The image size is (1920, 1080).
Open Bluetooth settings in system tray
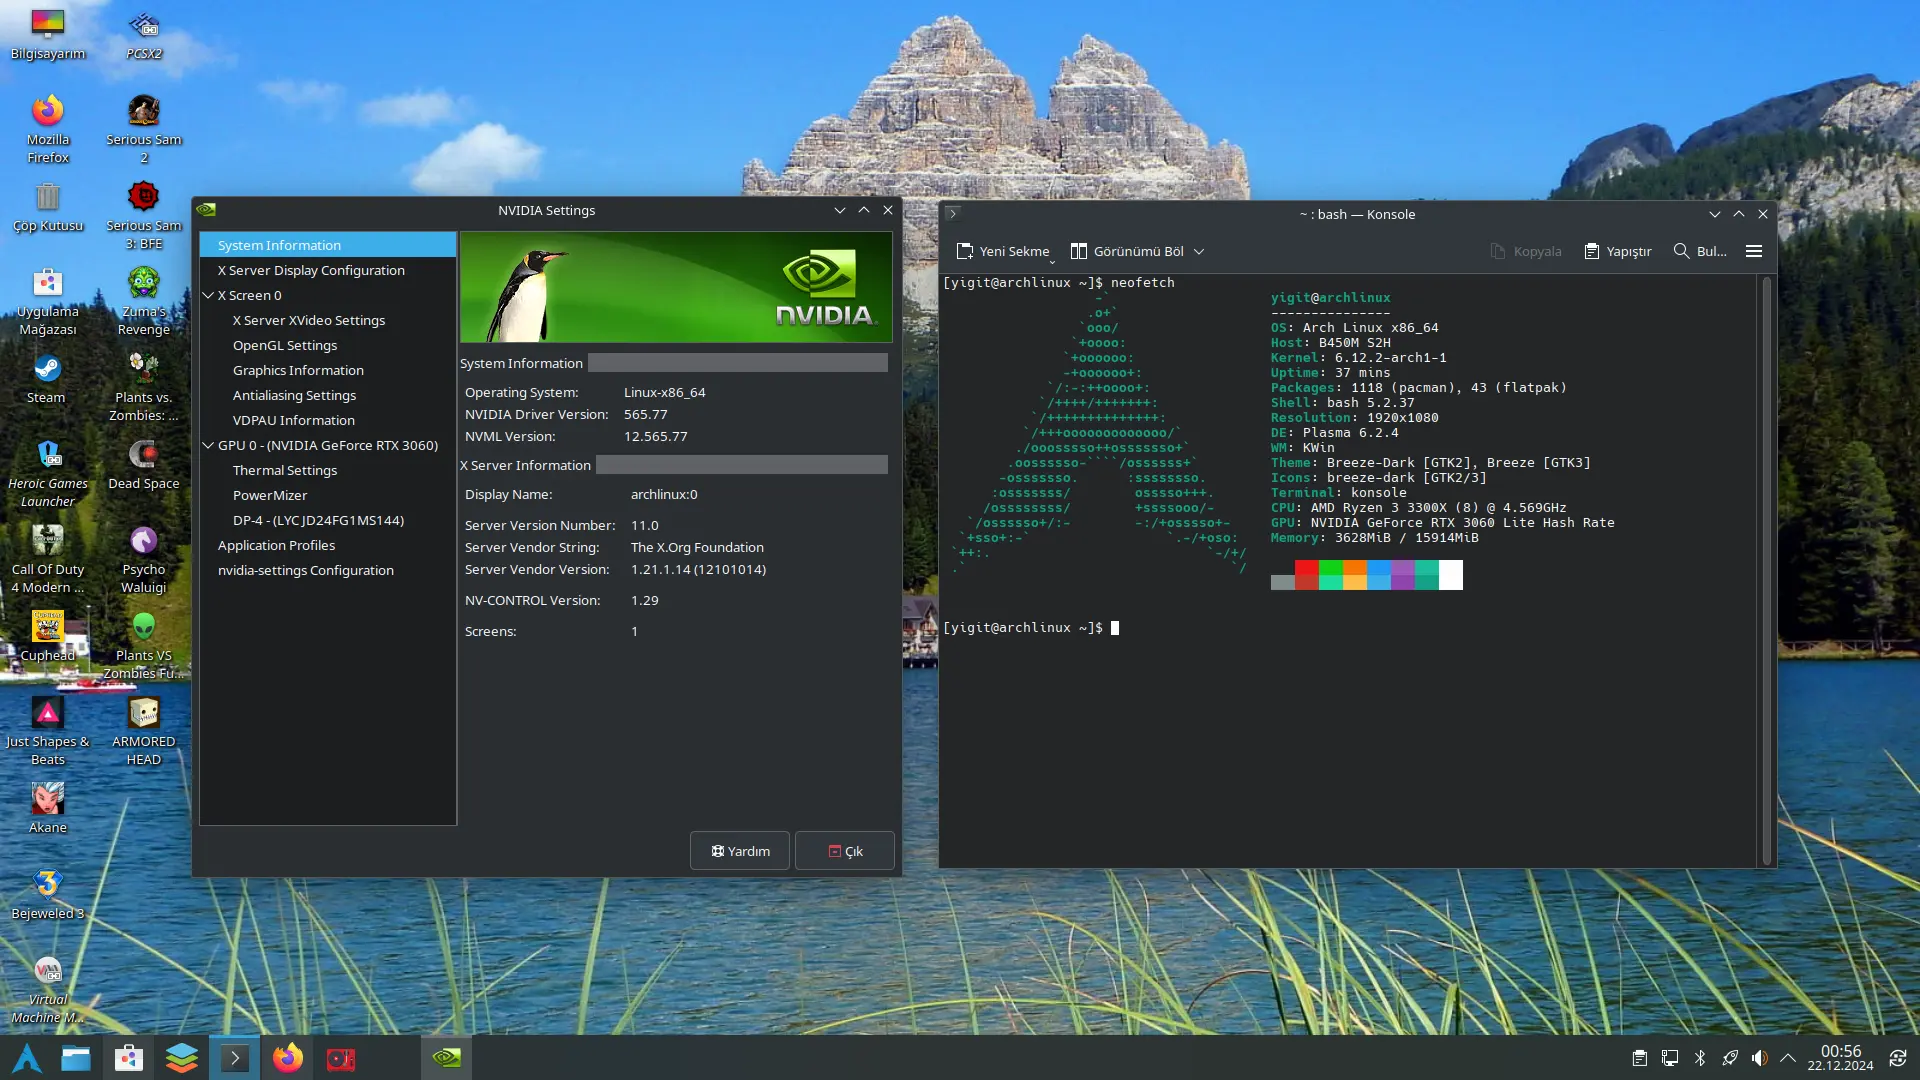[x=1700, y=1058]
